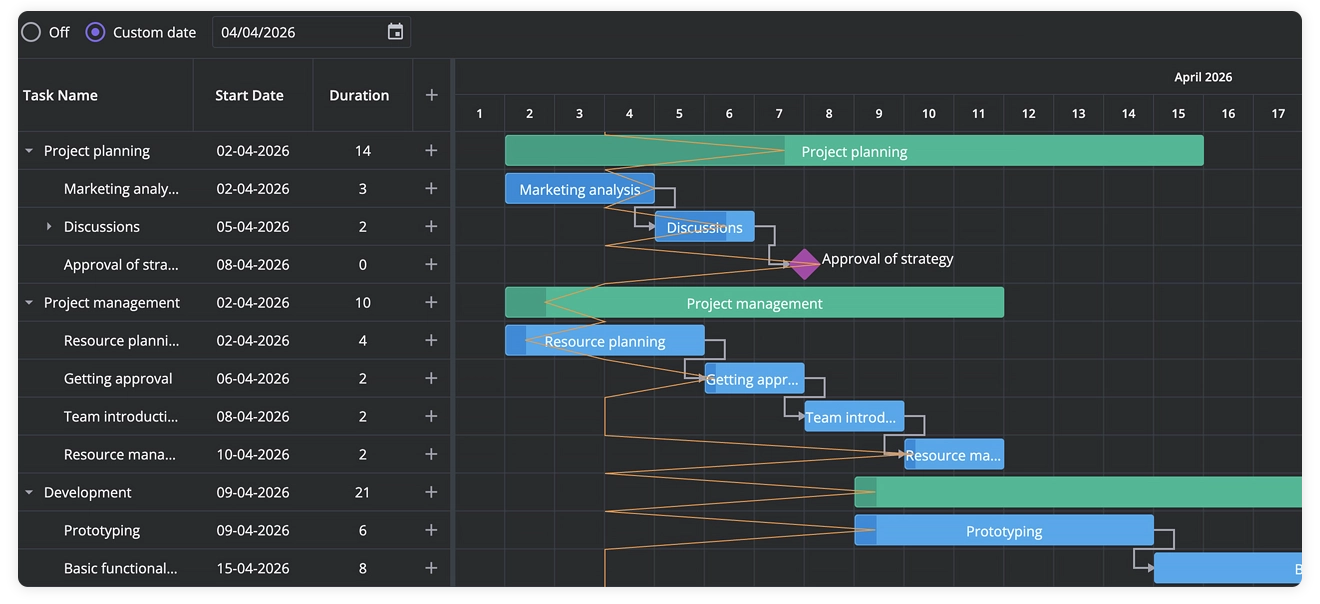Sort by Start Date column header

click(253, 95)
